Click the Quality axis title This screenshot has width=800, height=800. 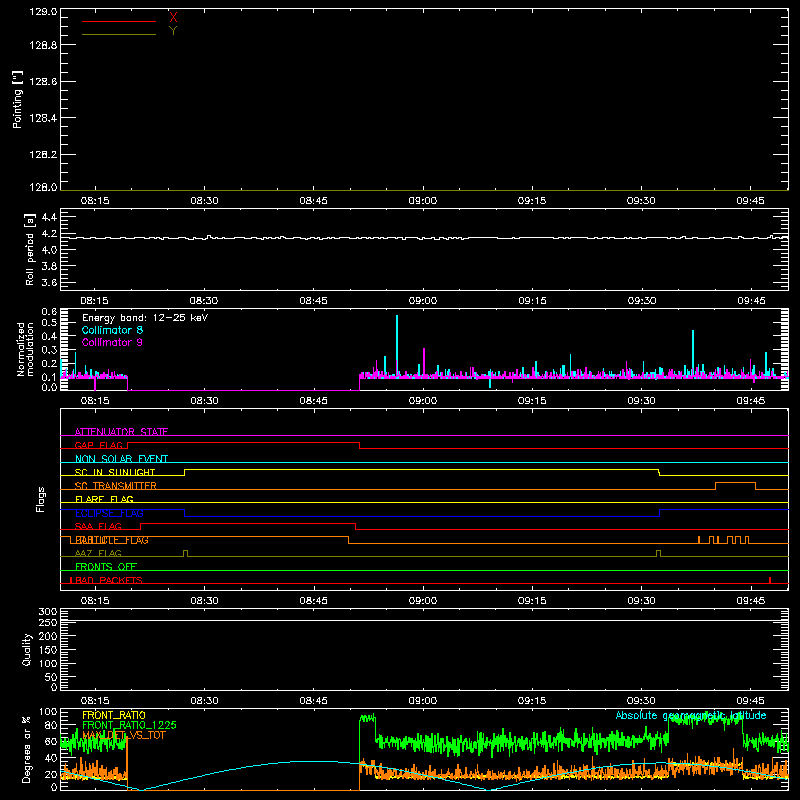tap(27, 649)
